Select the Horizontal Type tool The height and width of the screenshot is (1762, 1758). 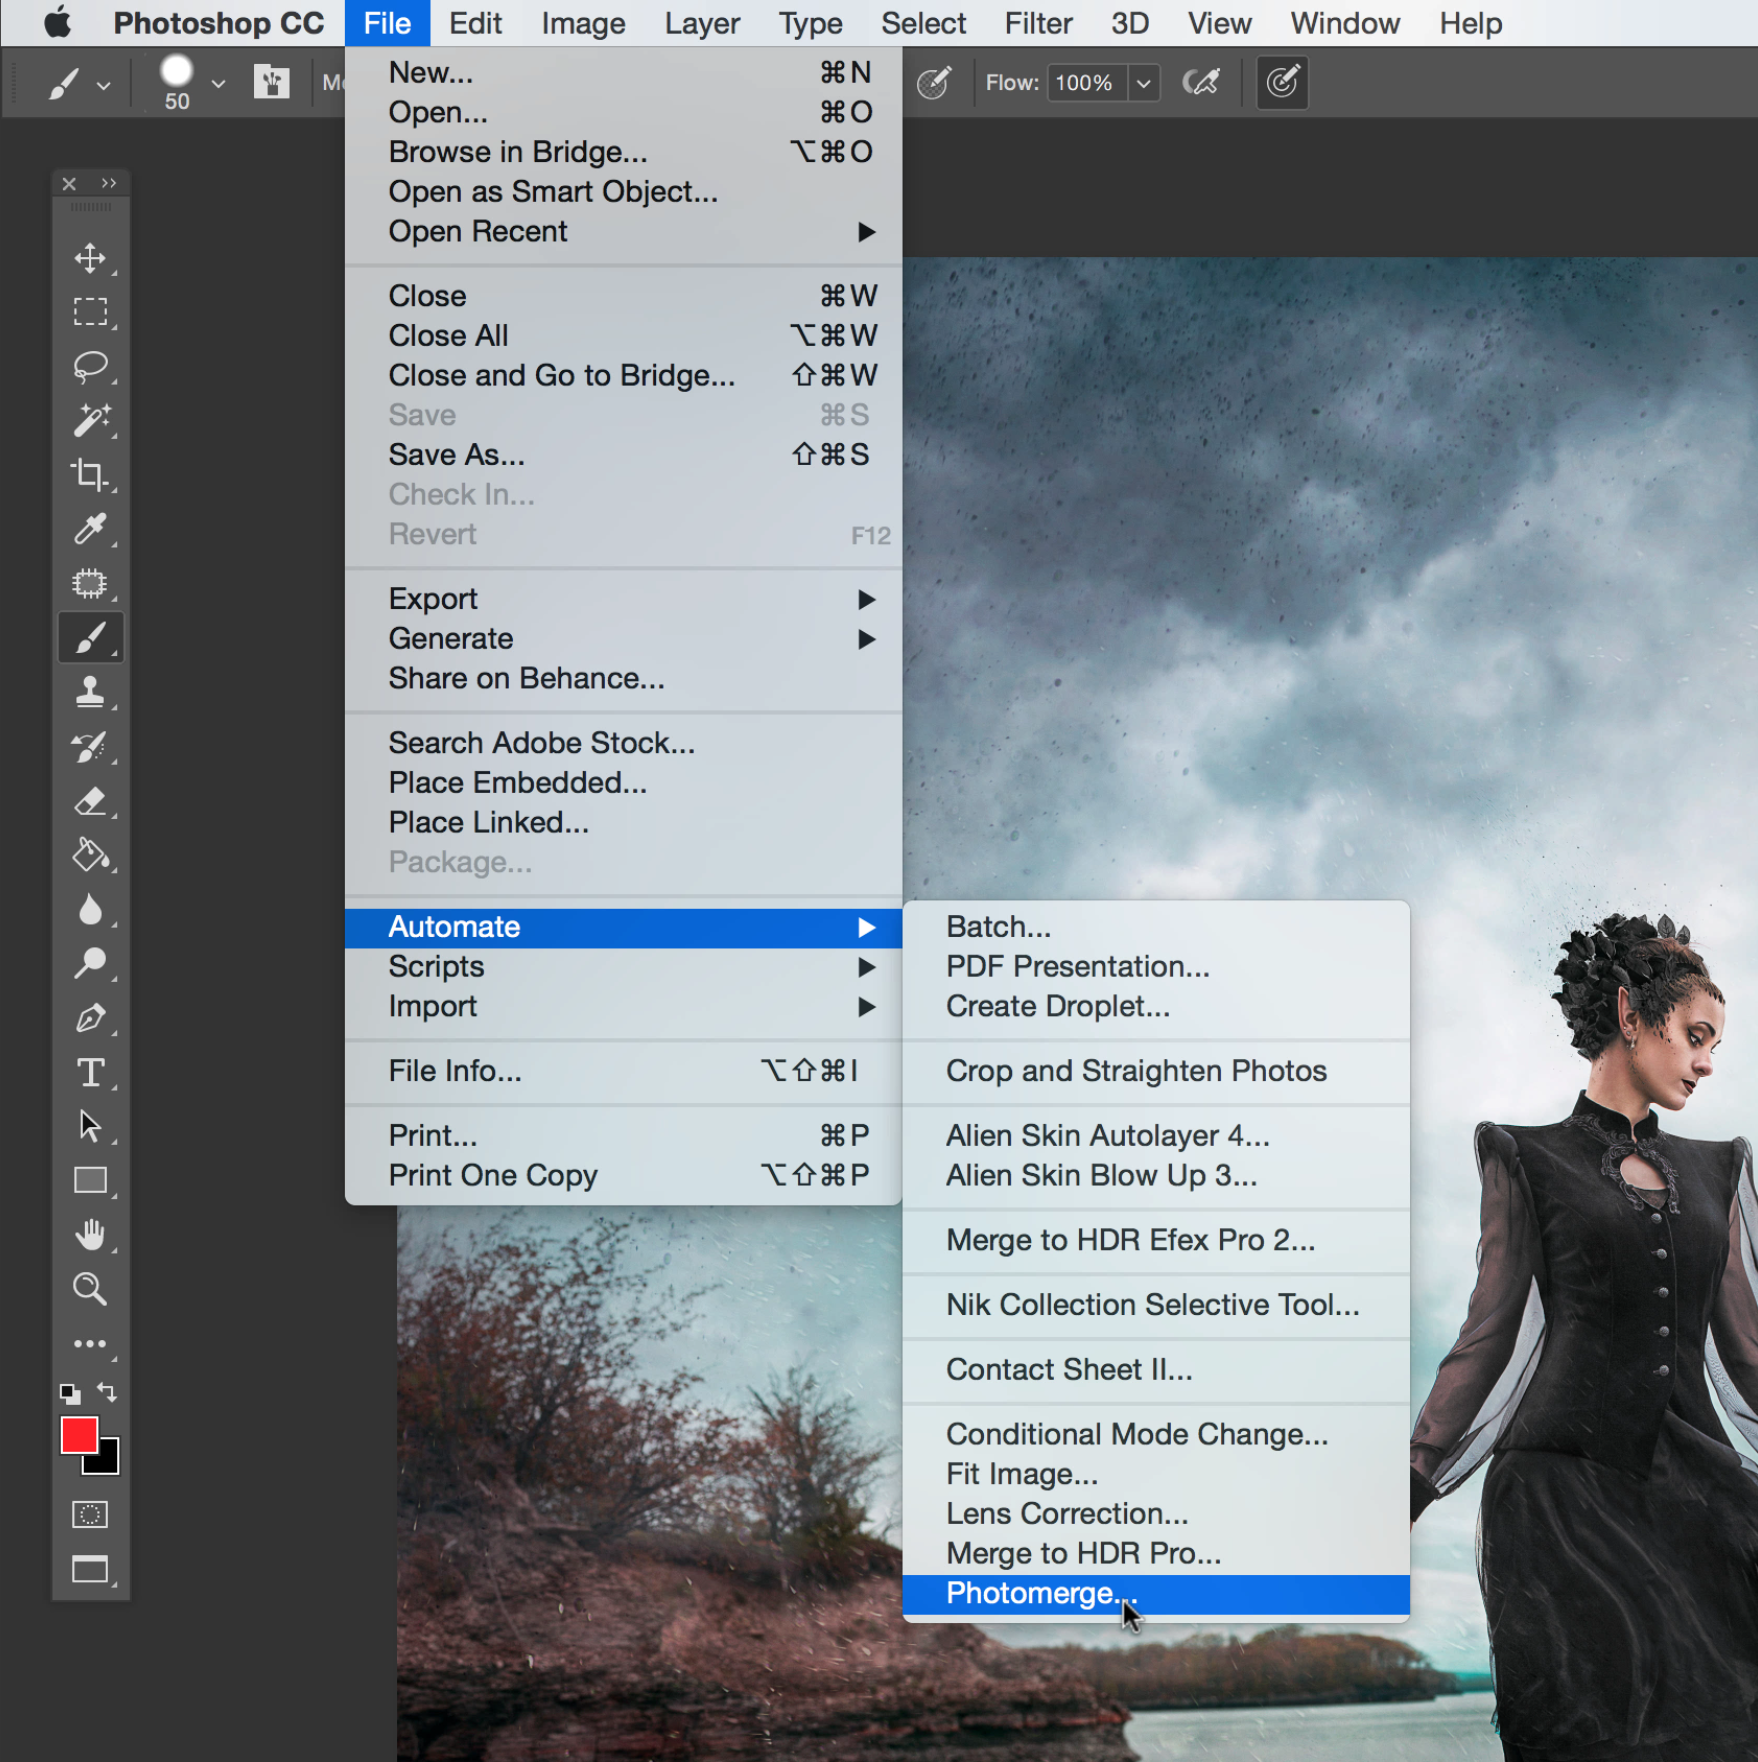(x=90, y=1072)
